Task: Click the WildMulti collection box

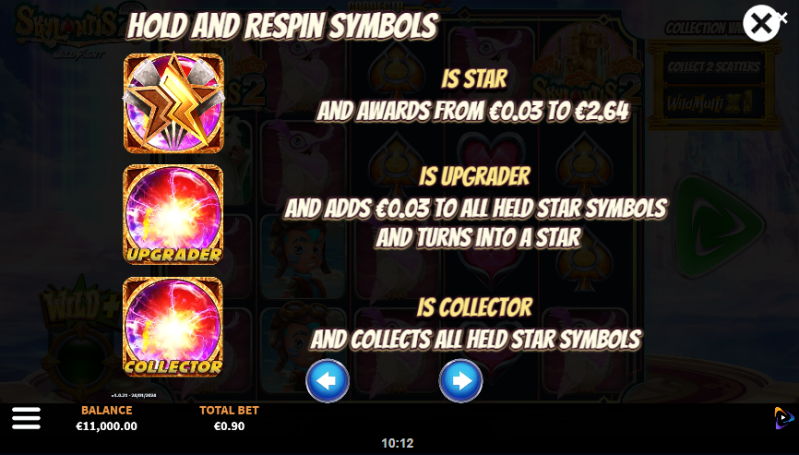Action: 713,103
